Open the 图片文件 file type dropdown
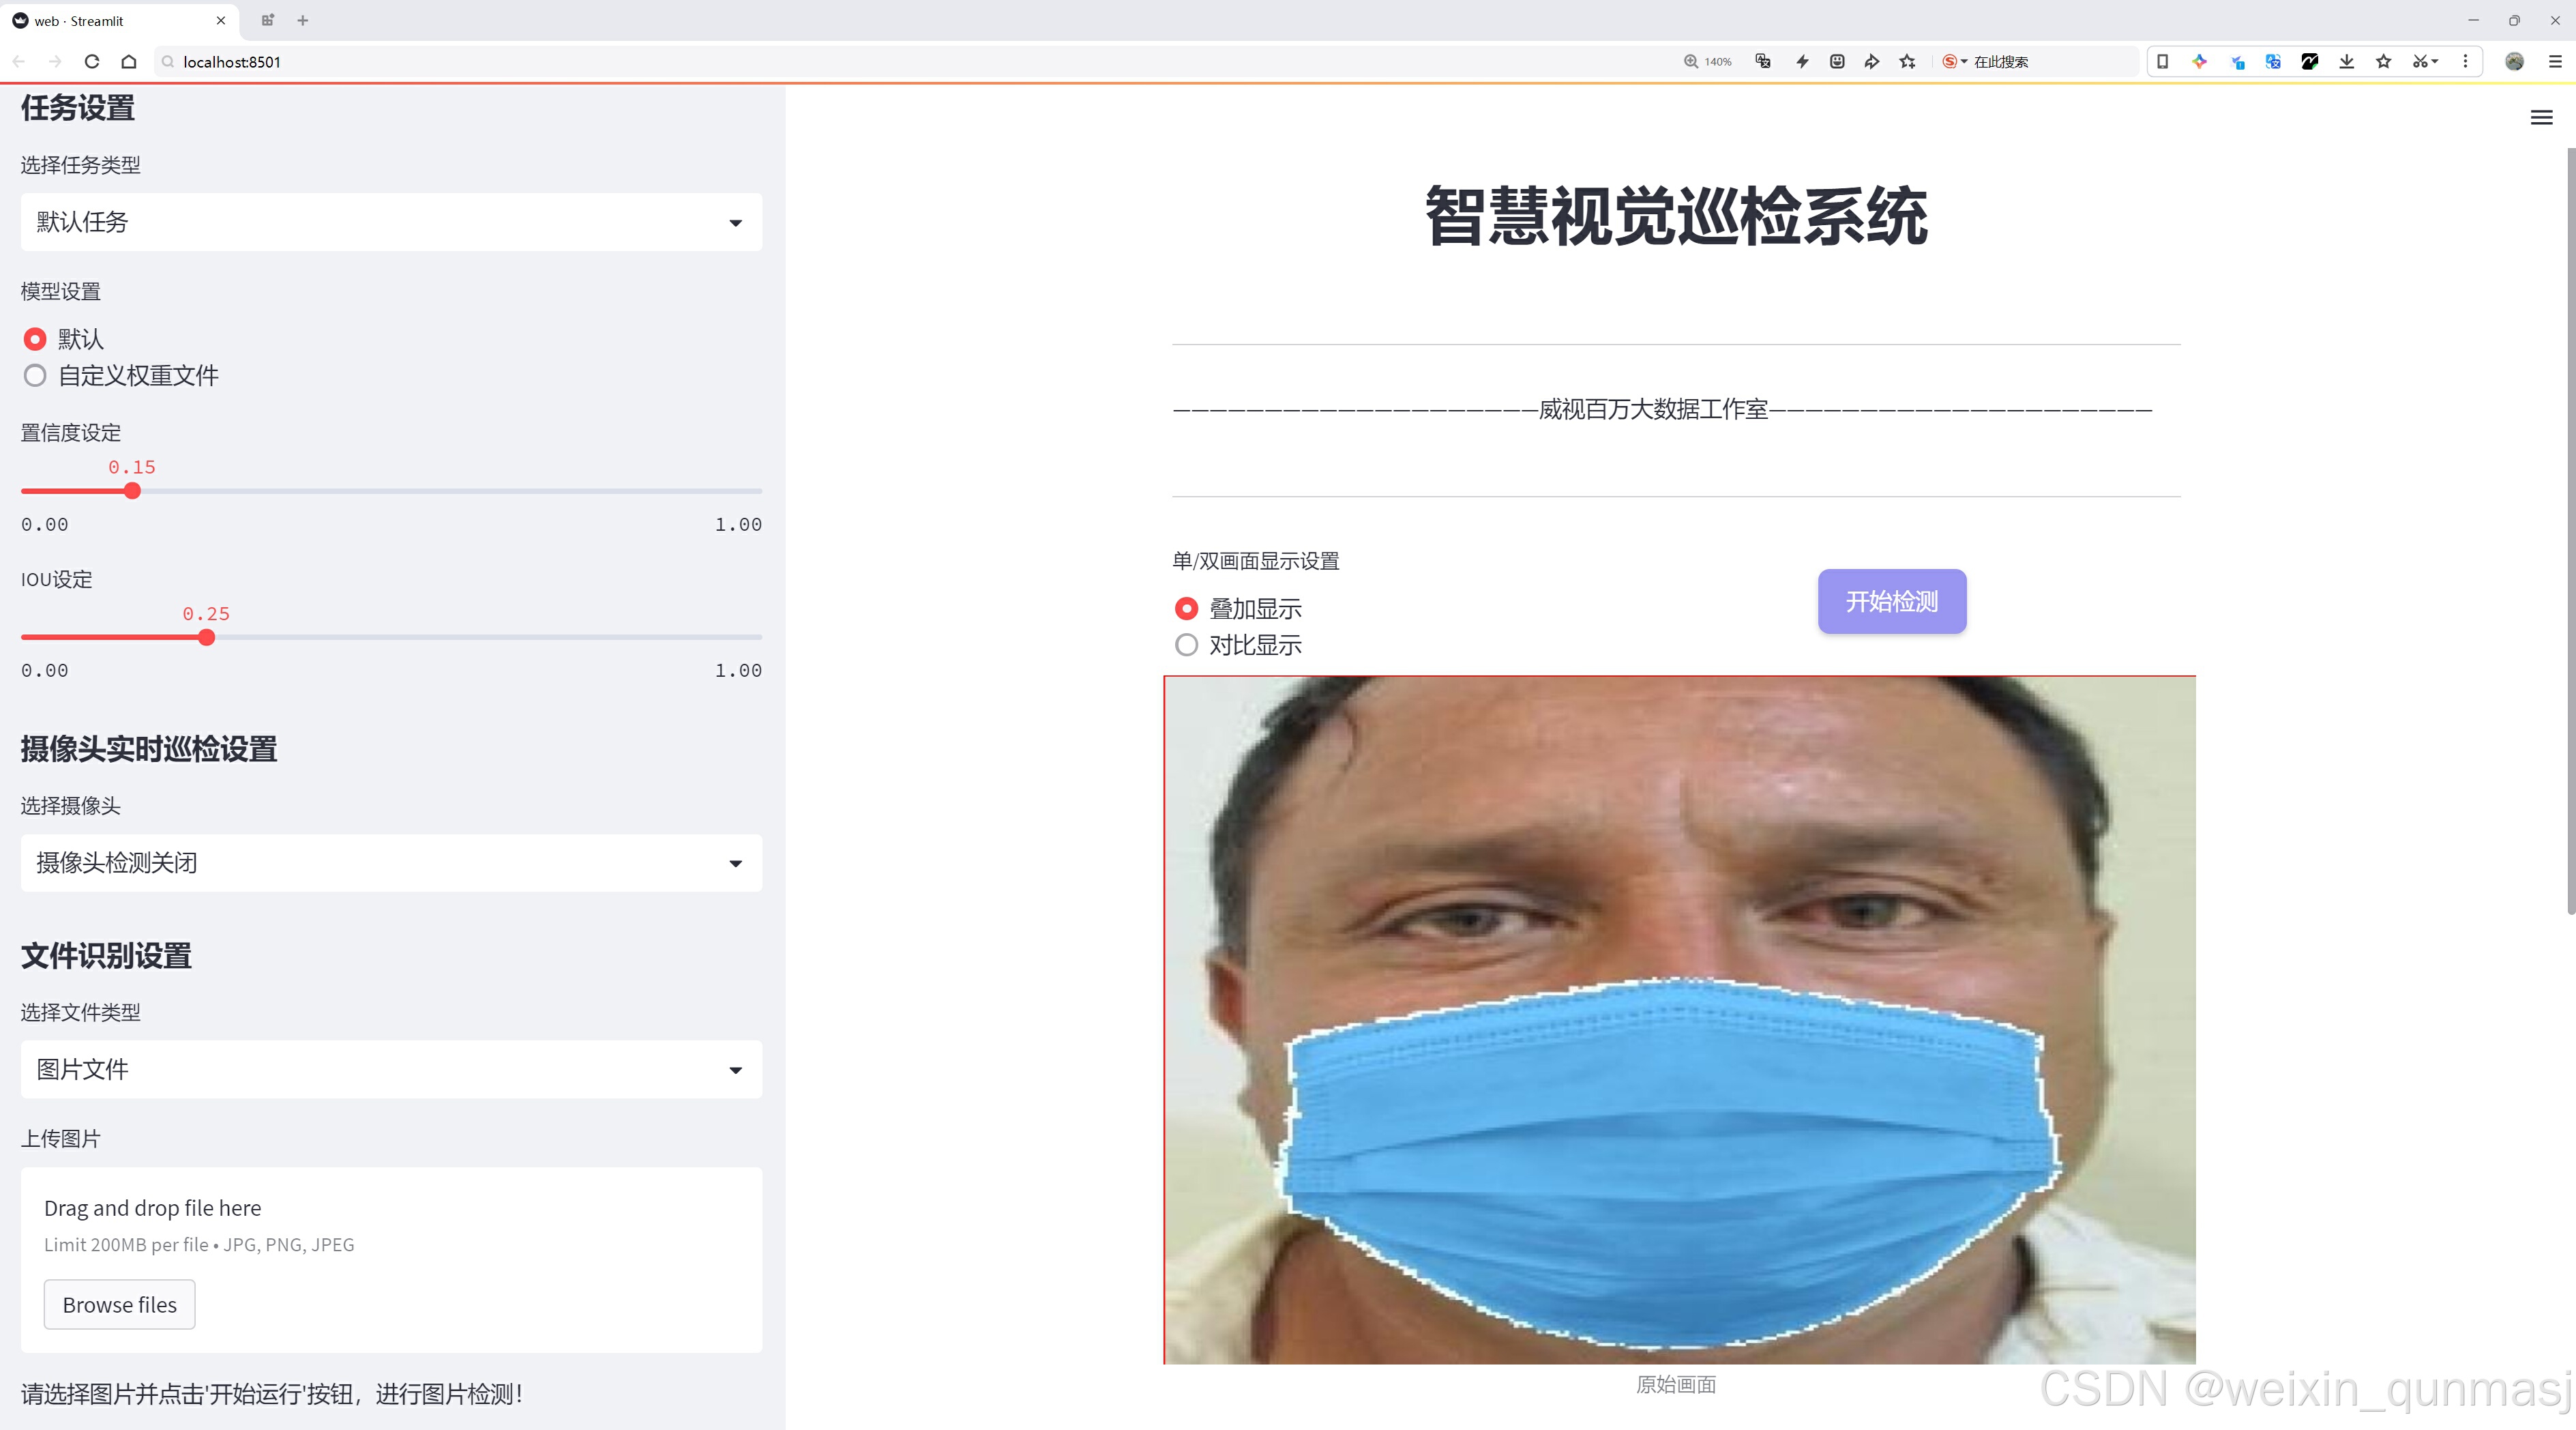This screenshot has width=2576, height=1430. pyautogui.click(x=391, y=1070)
